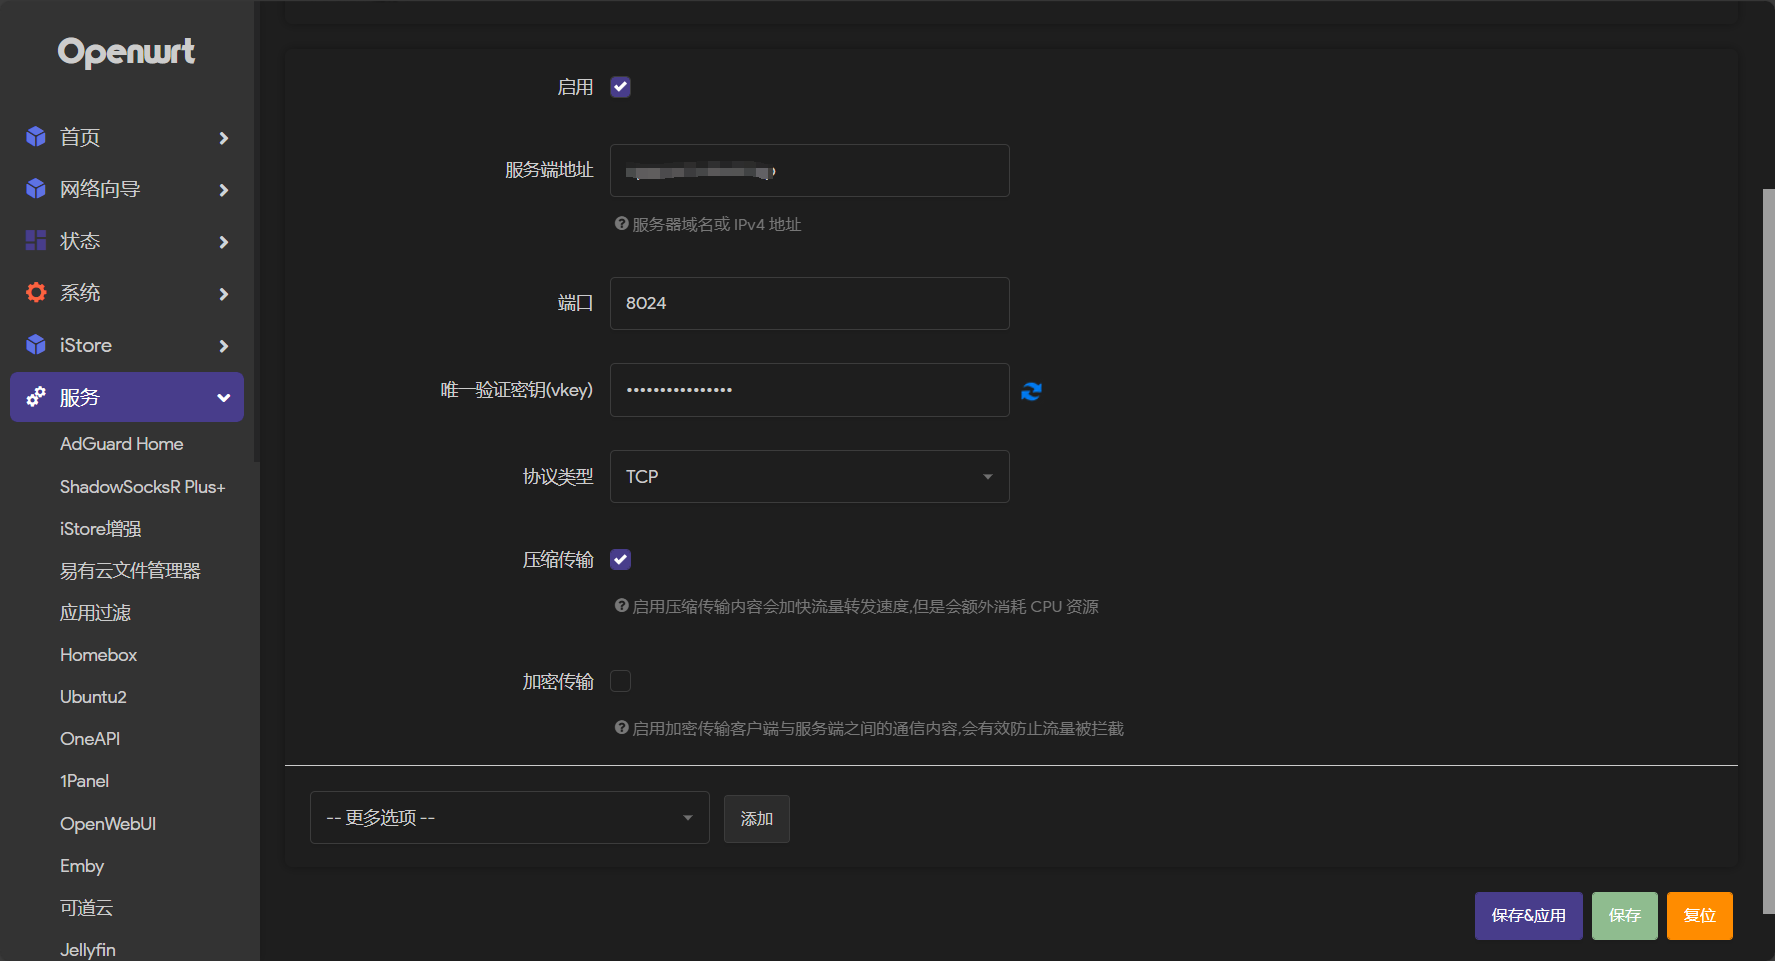Click the iStore cube icon
Screen dimensions: 1775x961
point(35,344)
